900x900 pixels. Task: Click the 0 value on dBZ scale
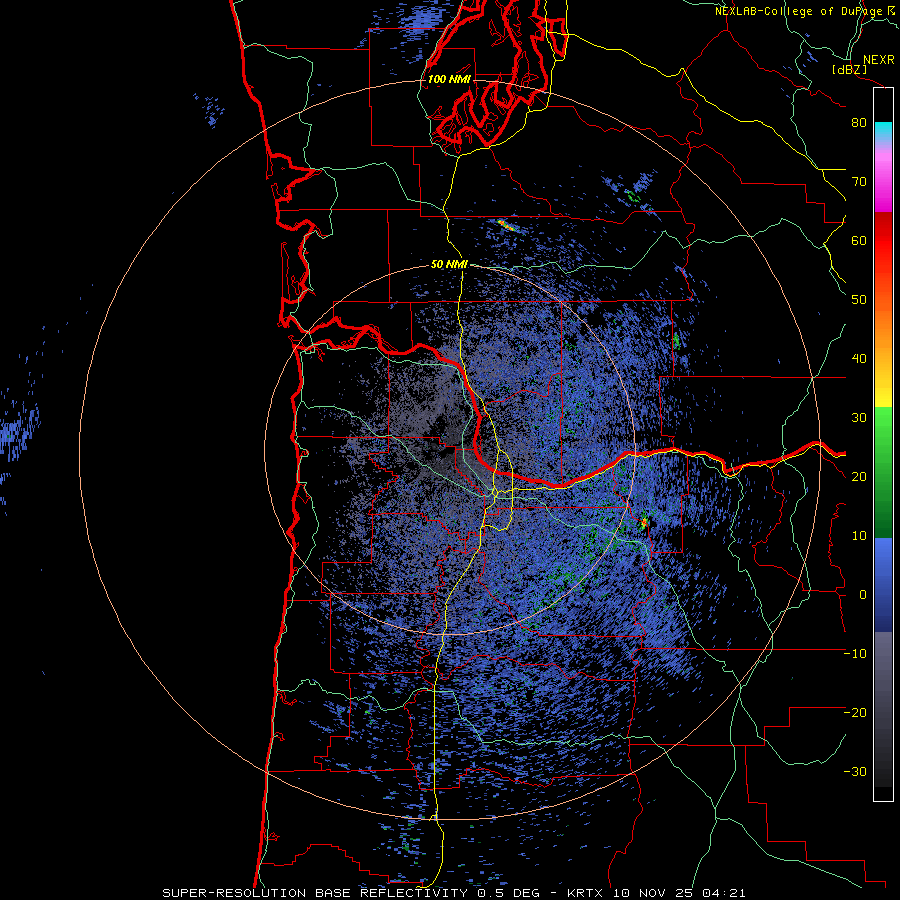pos(863,595)
